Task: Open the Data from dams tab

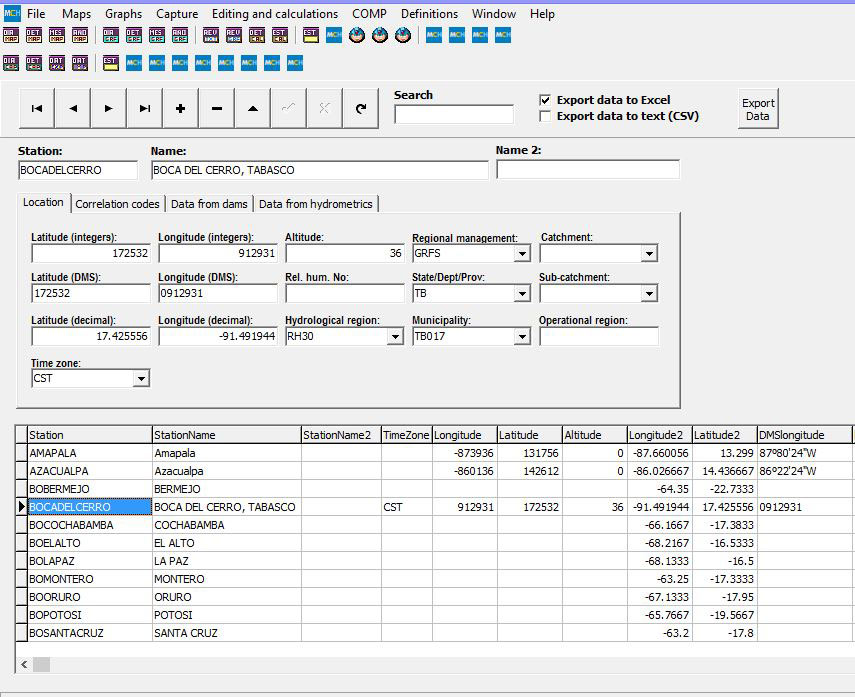Action: (209, 204)
